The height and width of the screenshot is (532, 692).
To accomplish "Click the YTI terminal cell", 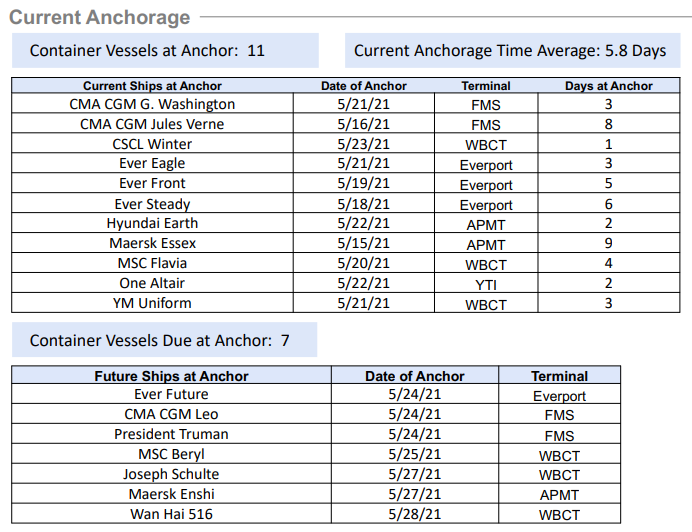I will (x=486, y=284).
